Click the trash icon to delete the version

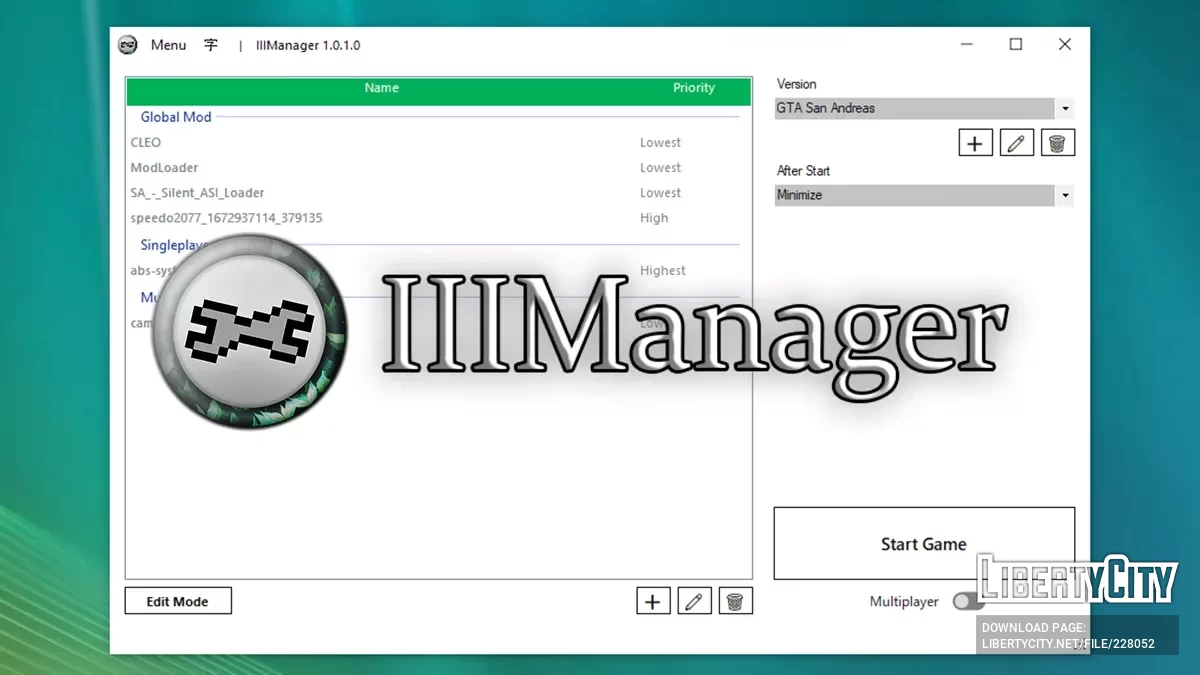[1057, 142]
